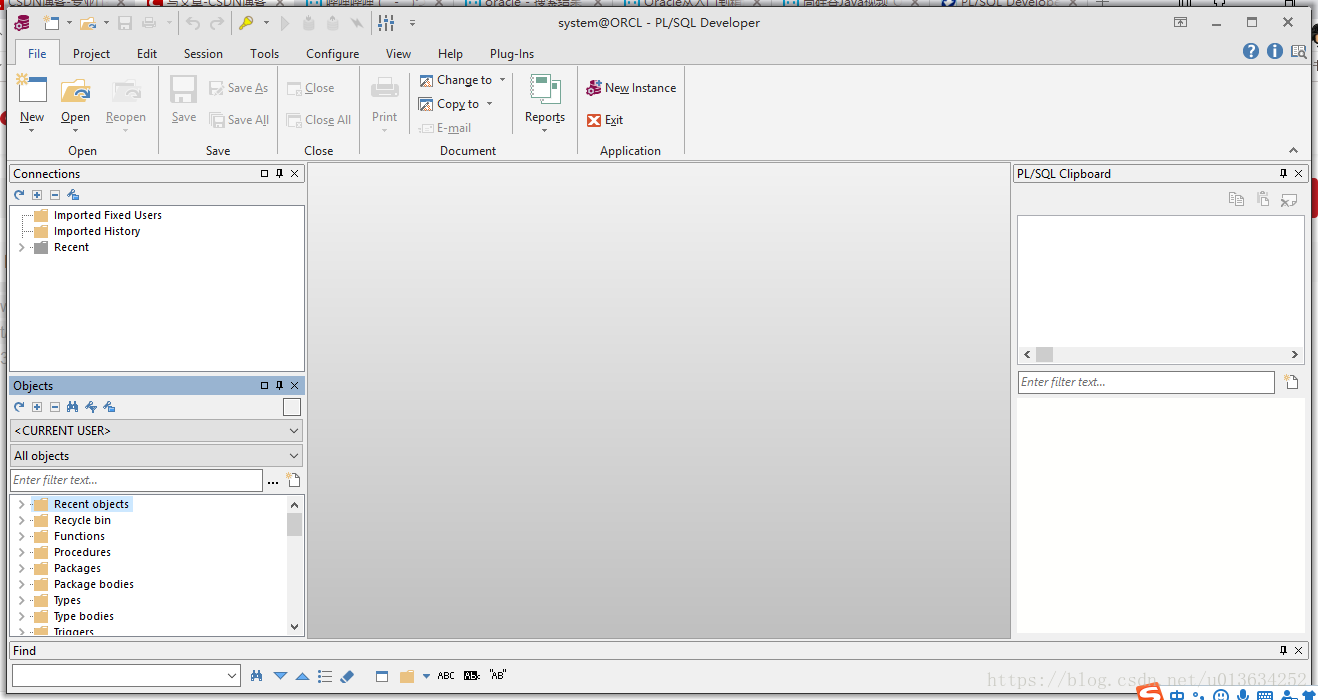Click the plus icon in Connections toolbar
1318x700 pixels.
(x=37, y=195)
